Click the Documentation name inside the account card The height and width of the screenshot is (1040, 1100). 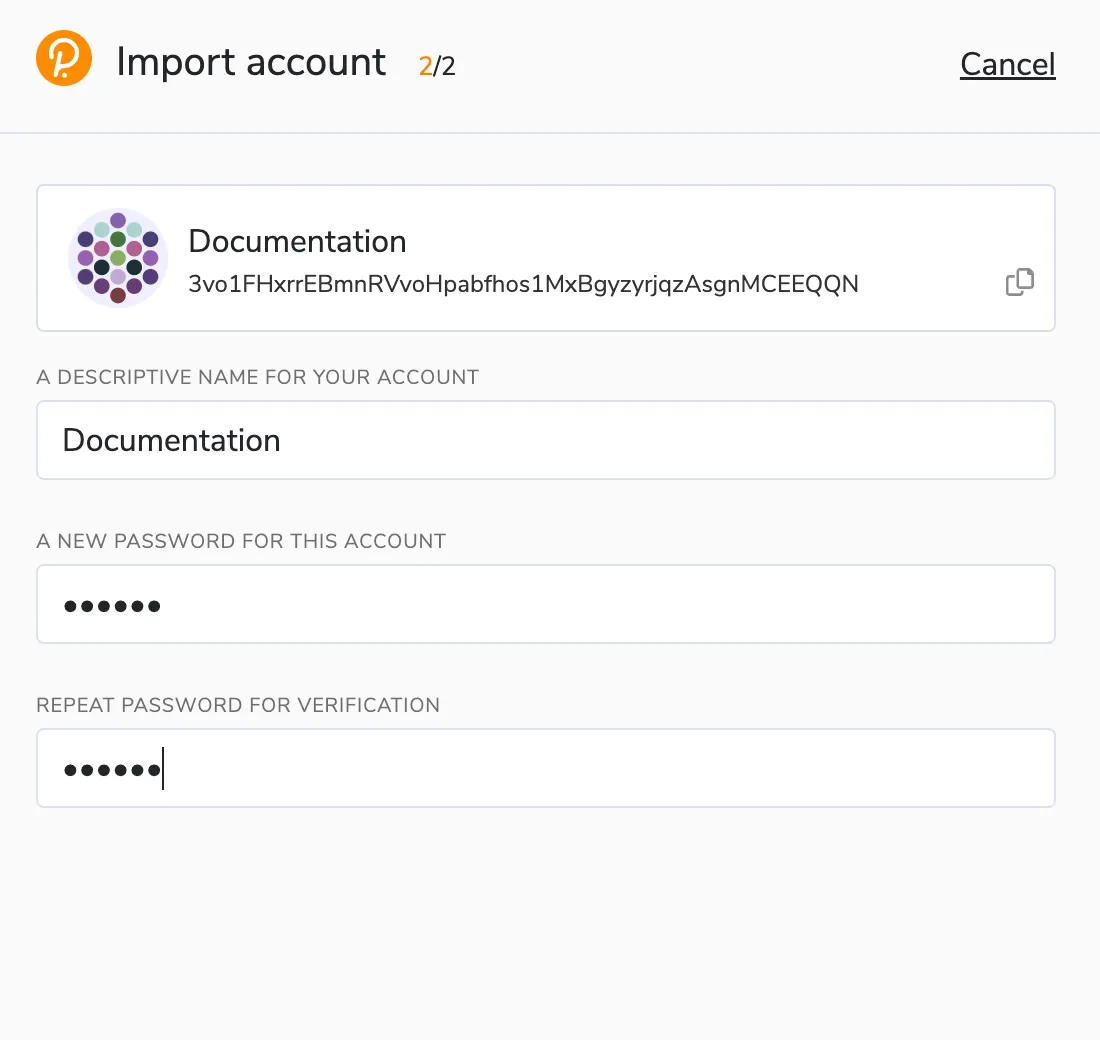pos(297,241)
